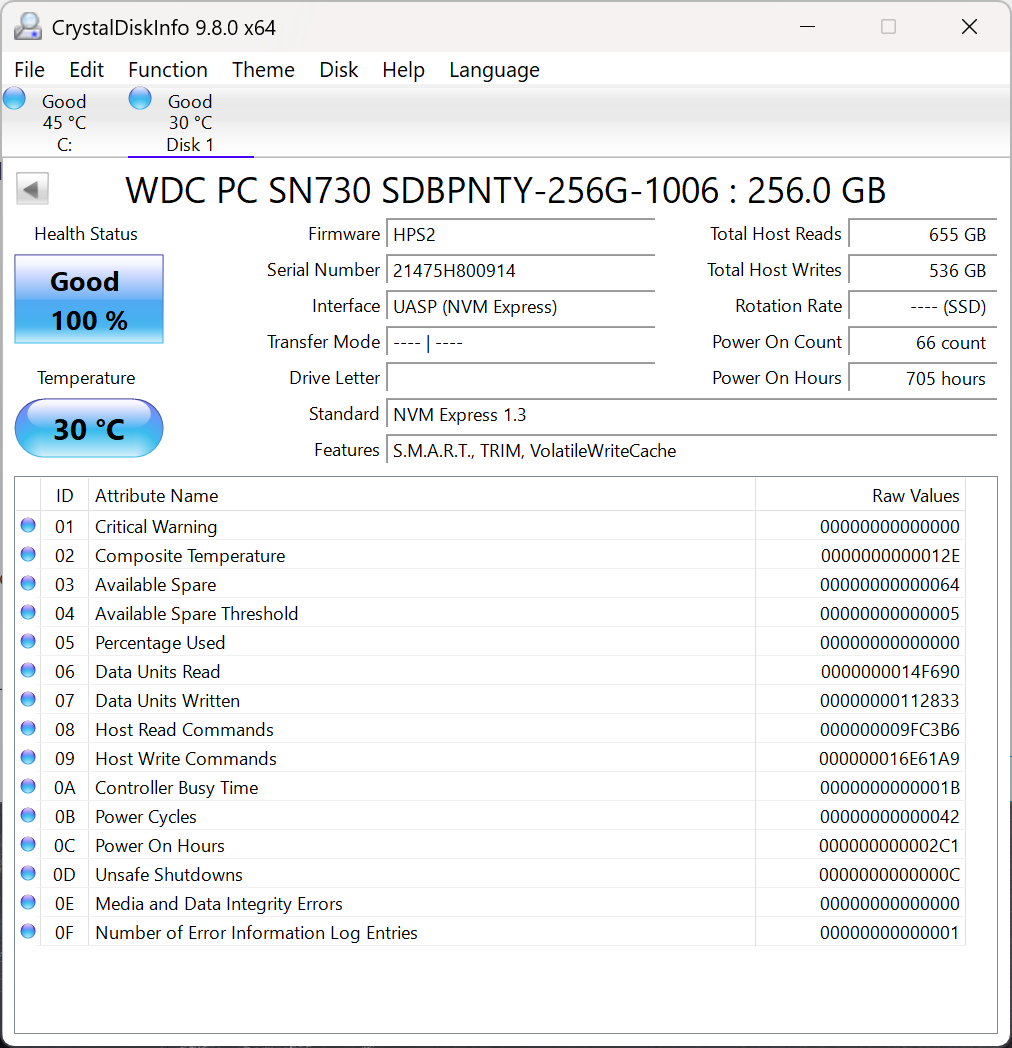Click the empty Drive Letter field
Viewport: 1012px width, 1048px height.
521,379
